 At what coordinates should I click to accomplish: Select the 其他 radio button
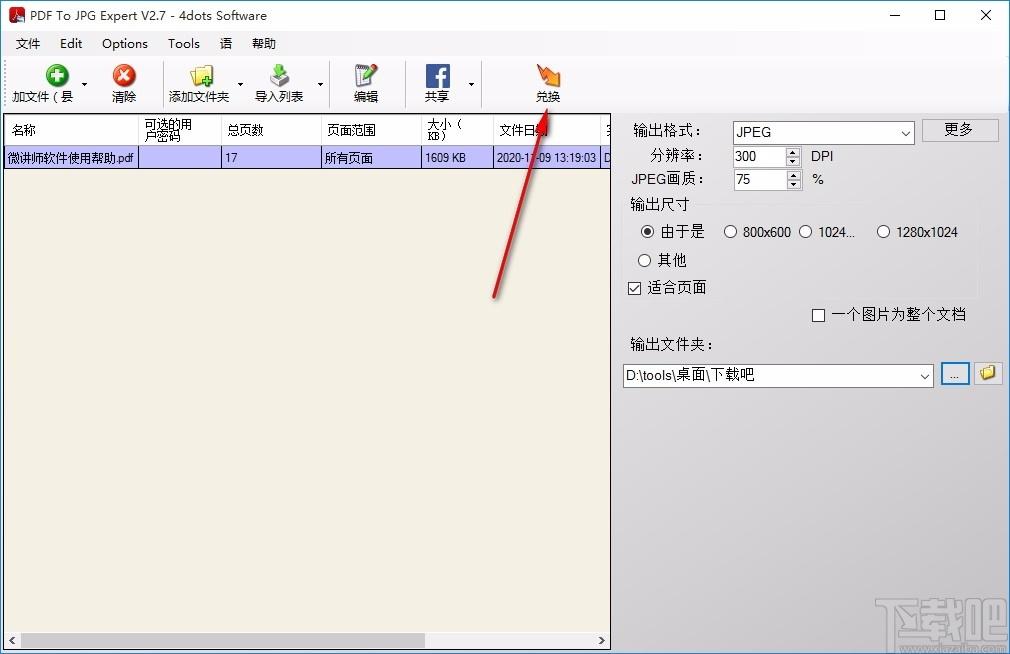644,260
